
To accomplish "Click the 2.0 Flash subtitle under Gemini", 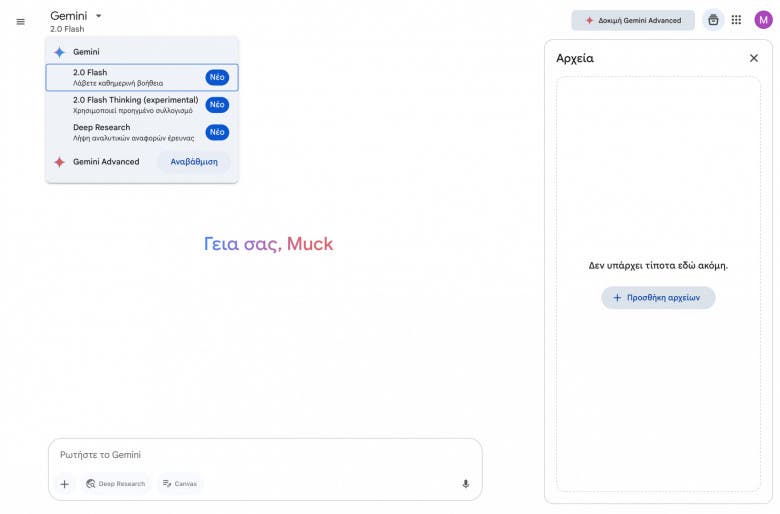I will click(x=67, y=29).
